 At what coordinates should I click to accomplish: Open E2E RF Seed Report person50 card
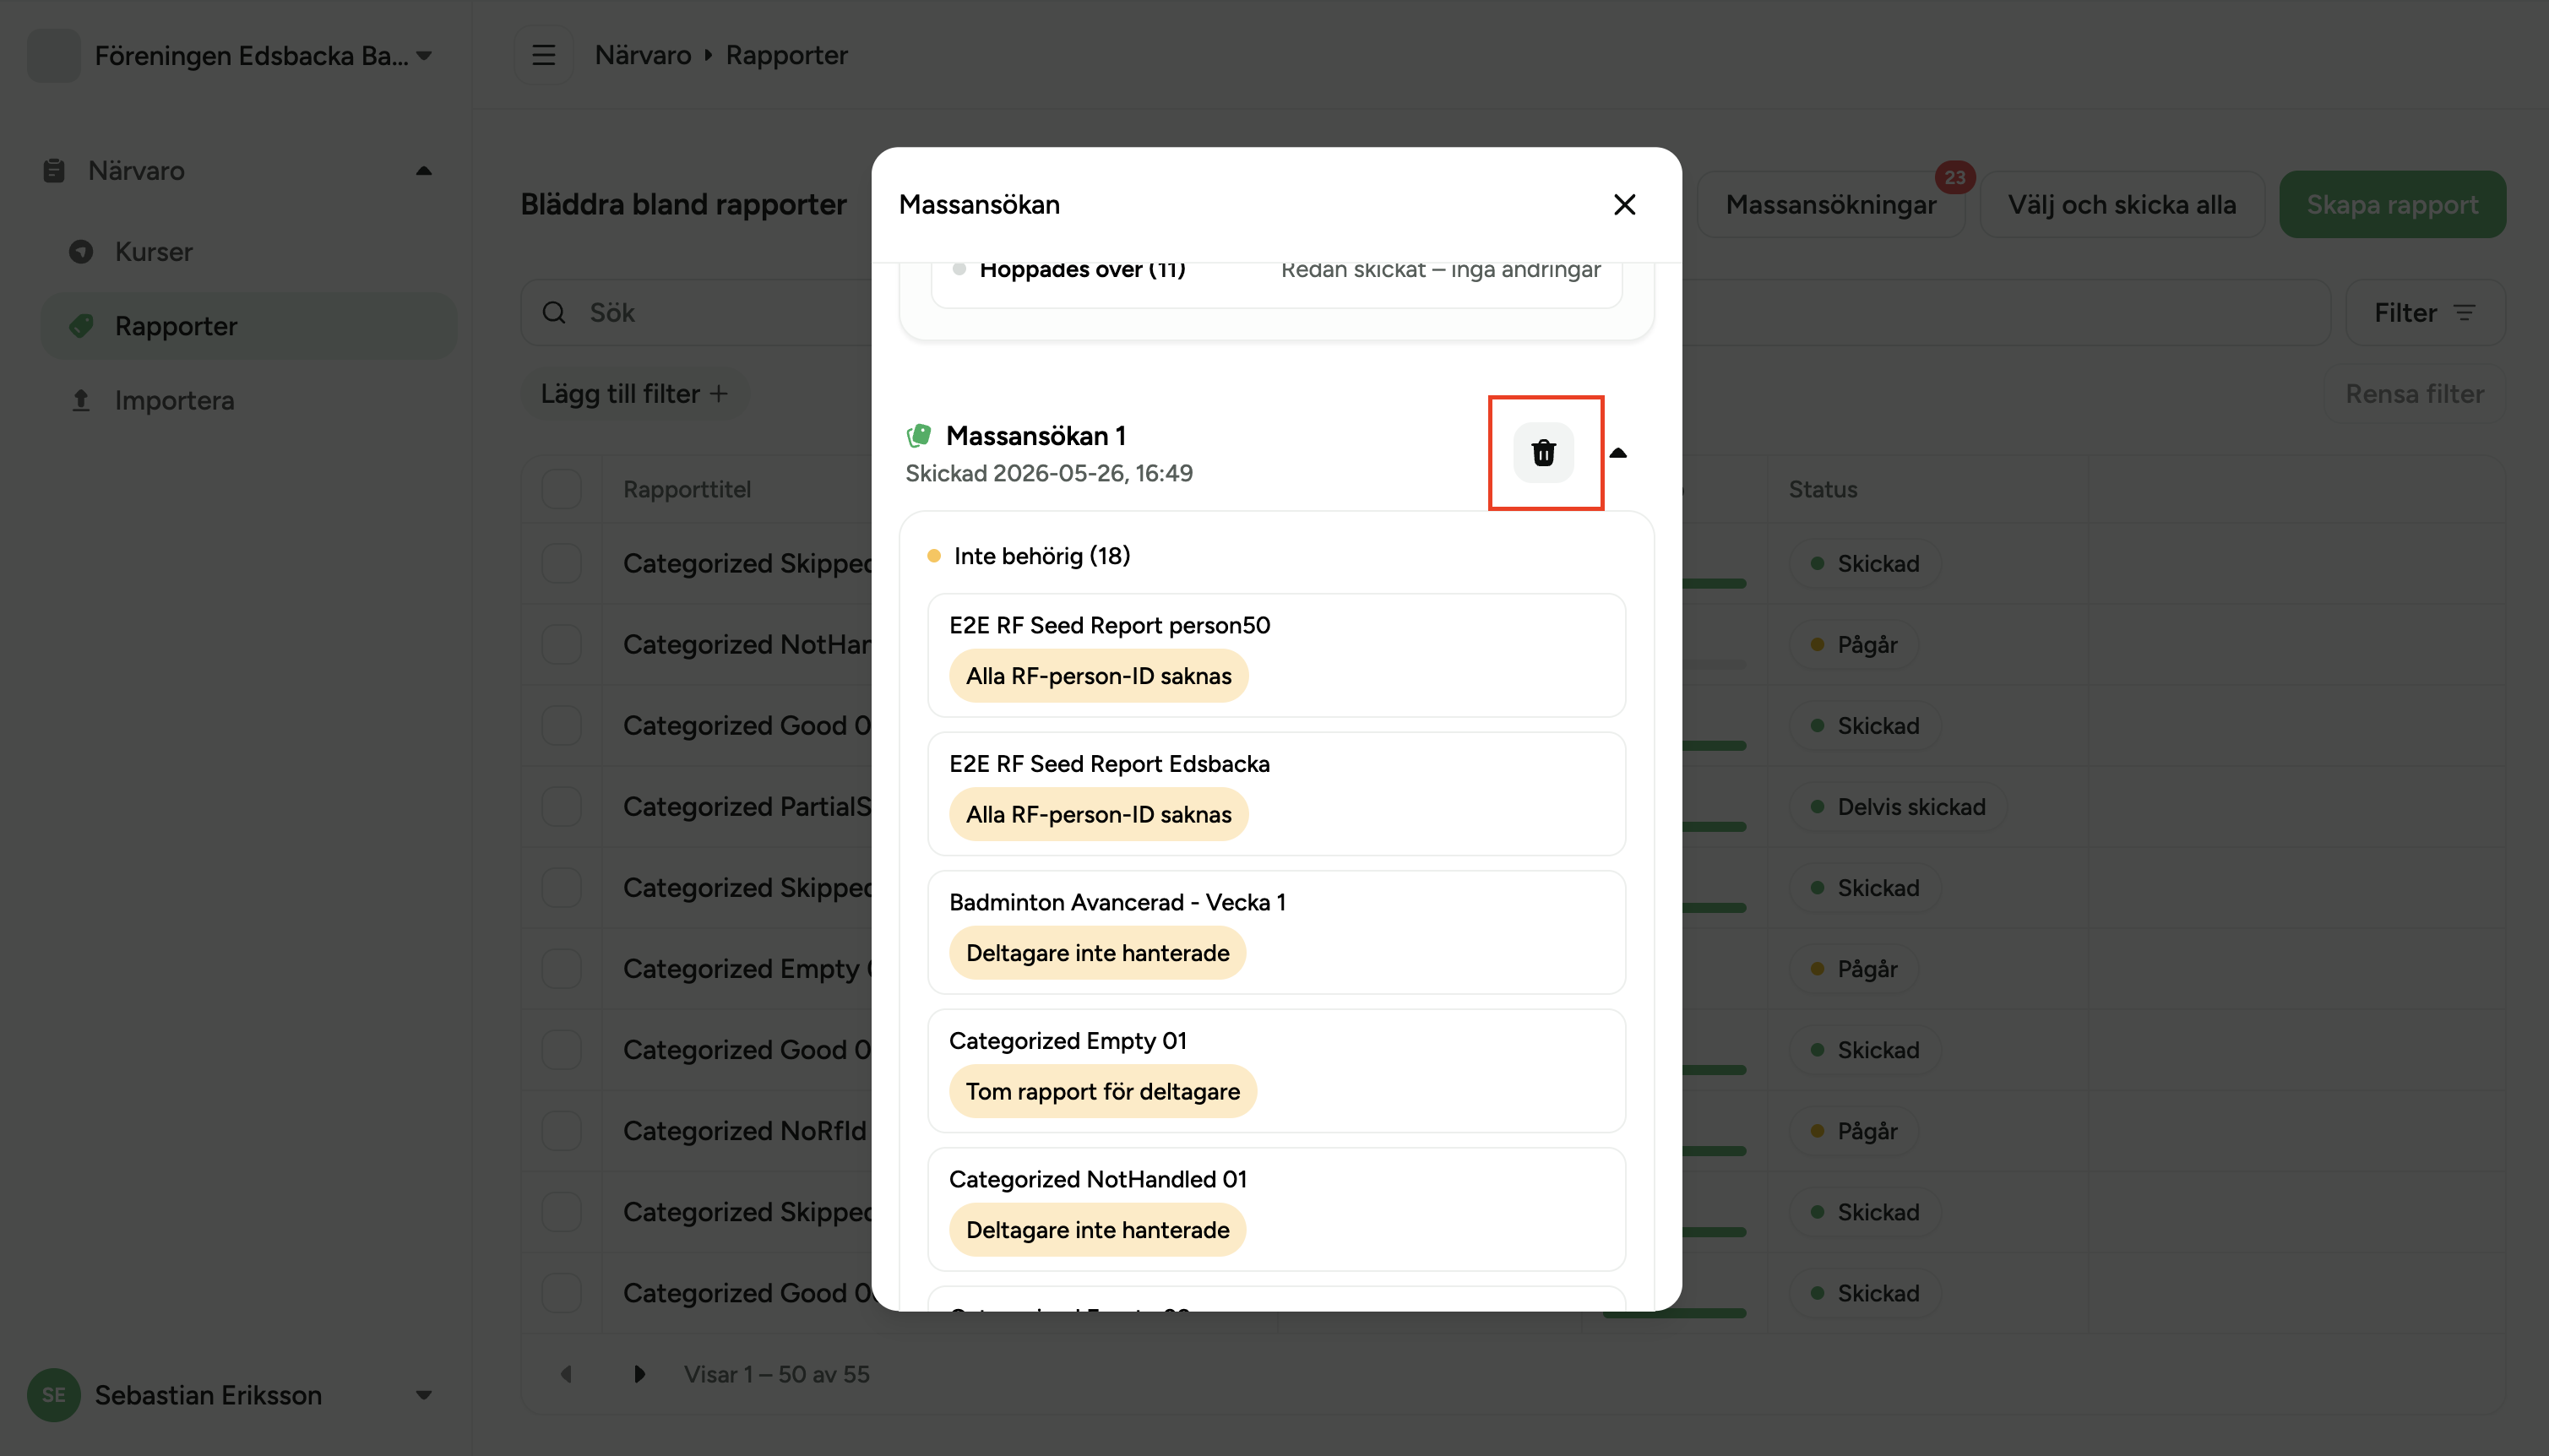(1276, 655)
